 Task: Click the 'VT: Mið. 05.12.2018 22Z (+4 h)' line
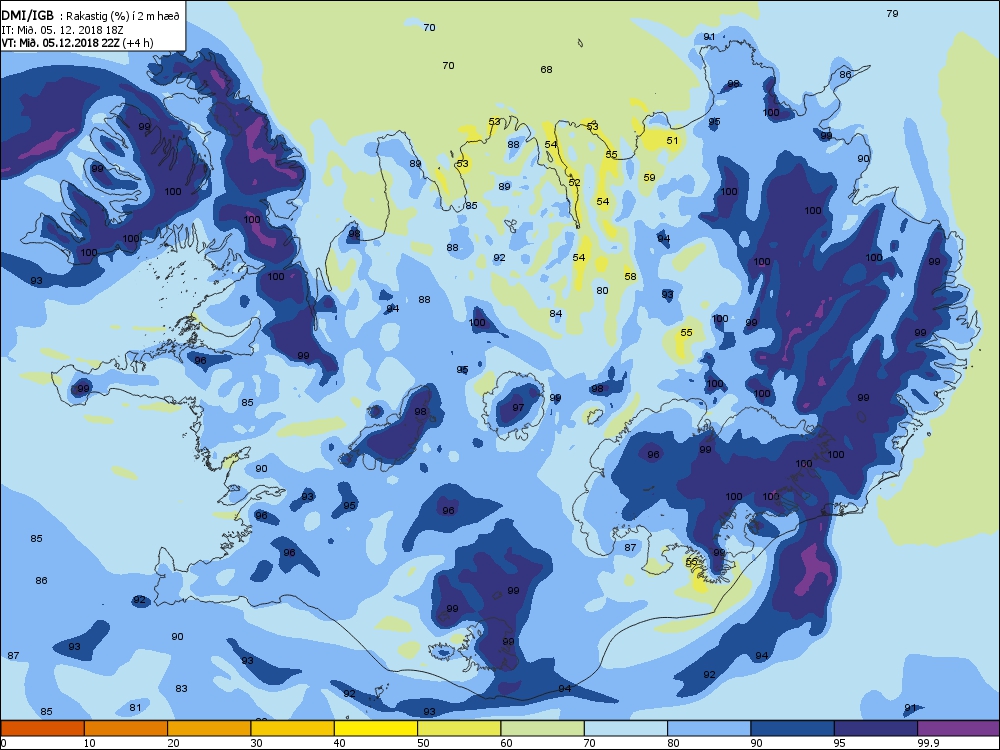click(77, 43)
